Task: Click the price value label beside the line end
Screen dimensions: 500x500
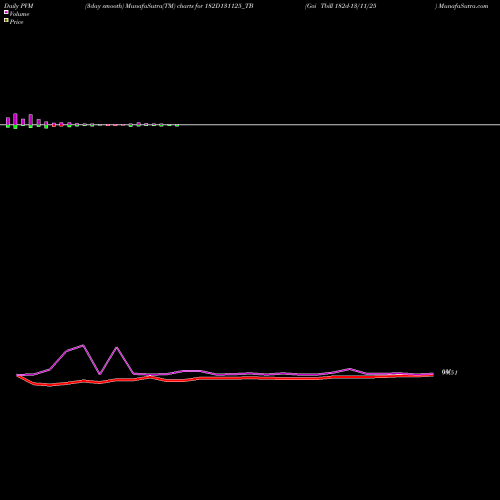Action: [449, 372]
